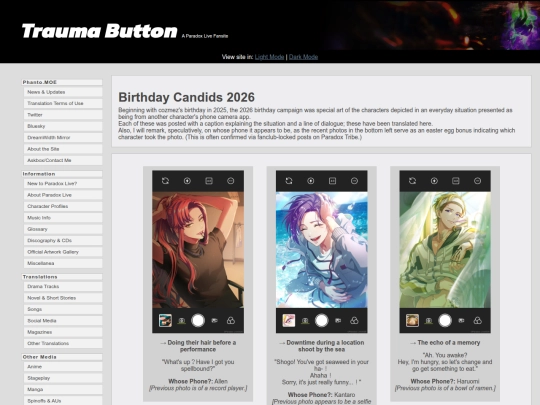This screenshot has height=405, width=540.
Task: Click aspect ratio icon on first phone card
Action: (x=209, y=181)
